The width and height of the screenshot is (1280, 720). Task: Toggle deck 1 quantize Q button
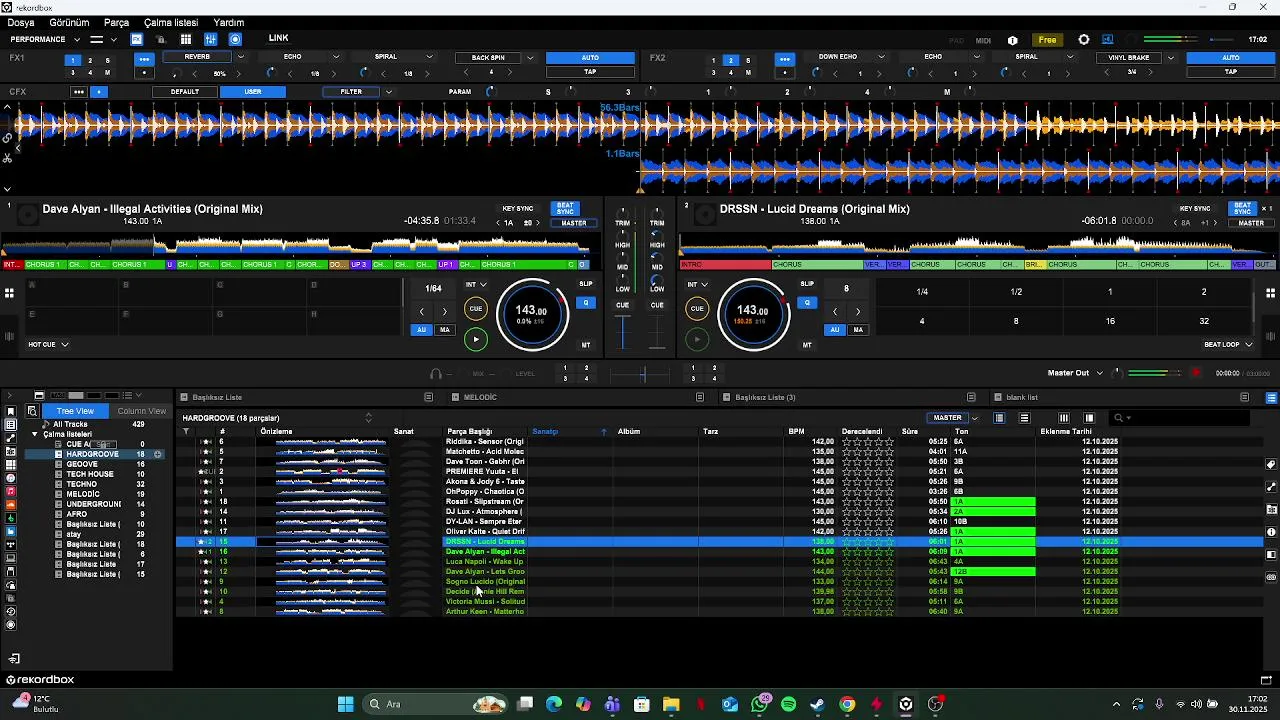(586, 303)
